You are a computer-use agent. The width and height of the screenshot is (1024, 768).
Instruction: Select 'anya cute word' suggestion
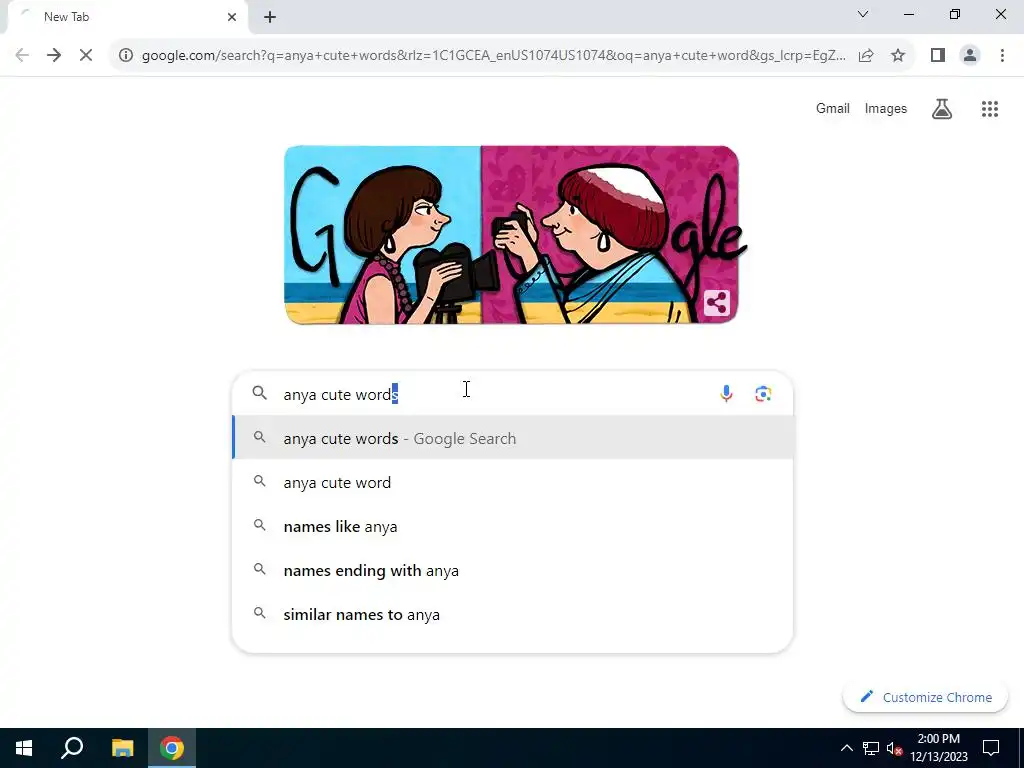(513, 482)
